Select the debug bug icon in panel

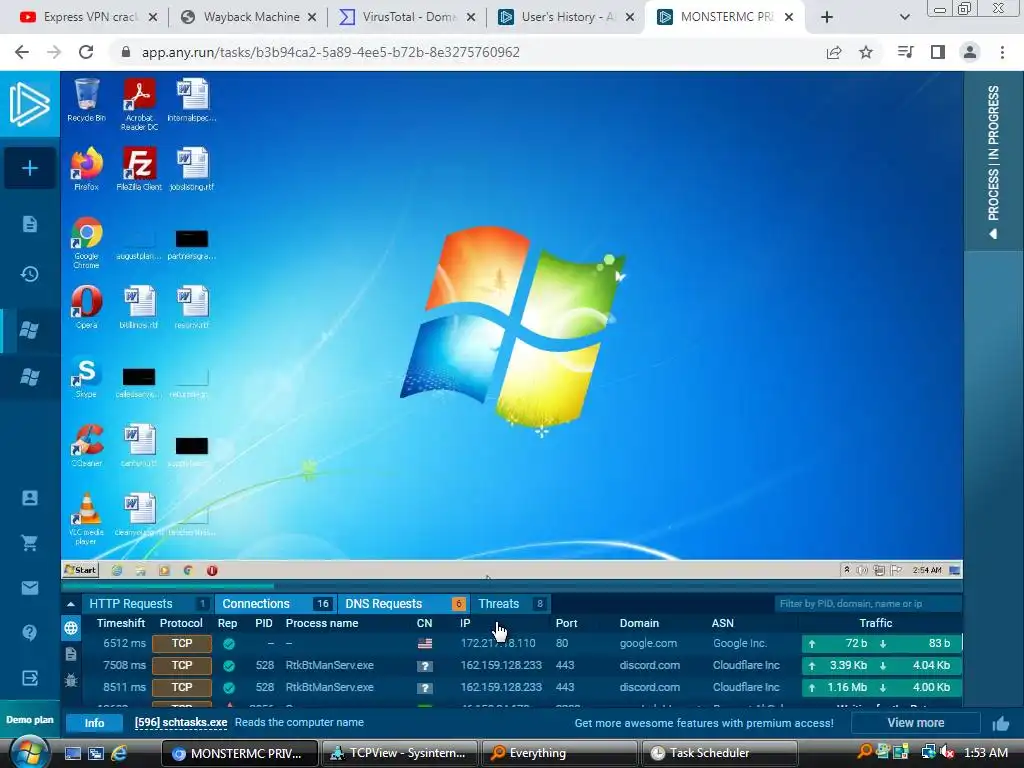71,680
